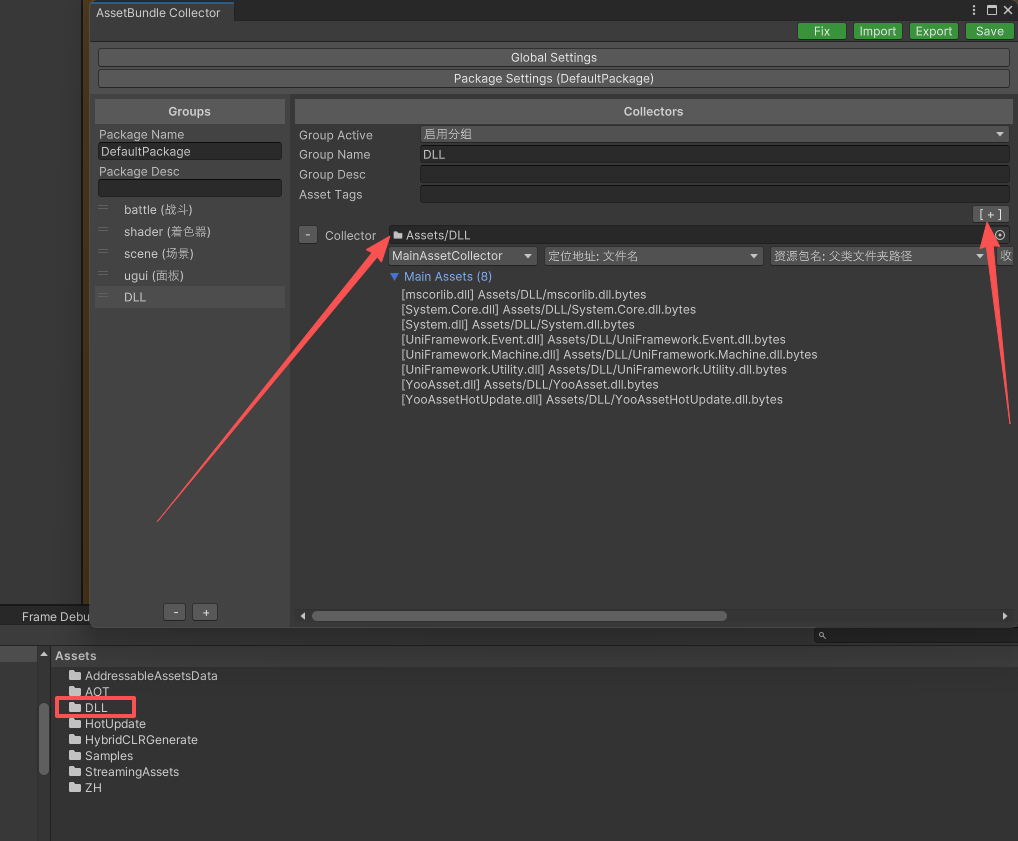Click the Fix button

click(821, 31)
